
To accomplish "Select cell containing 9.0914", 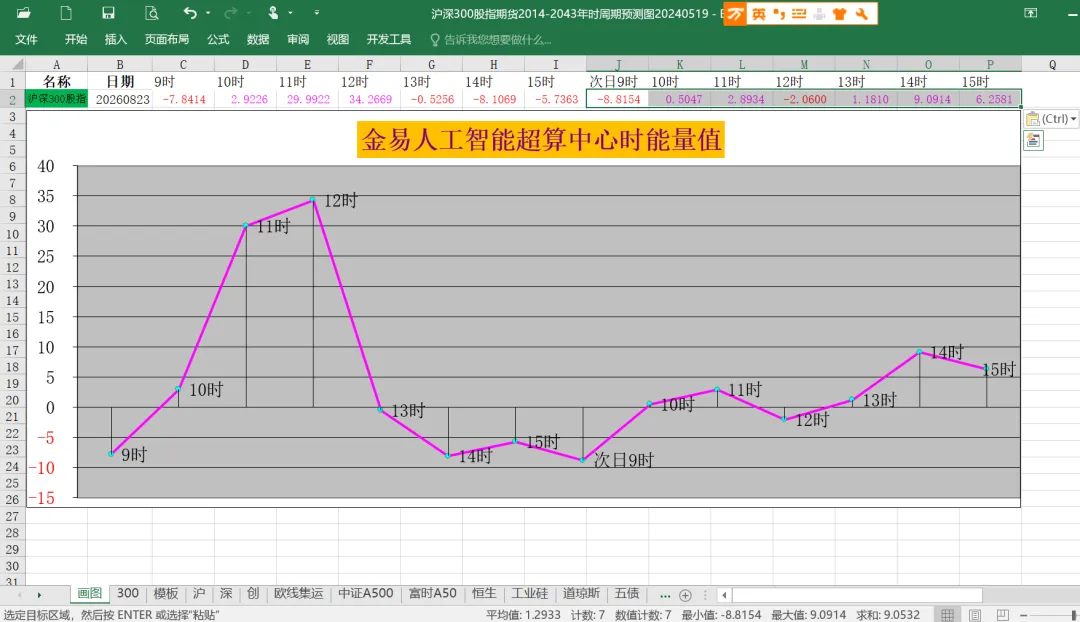I will [928, 99].
